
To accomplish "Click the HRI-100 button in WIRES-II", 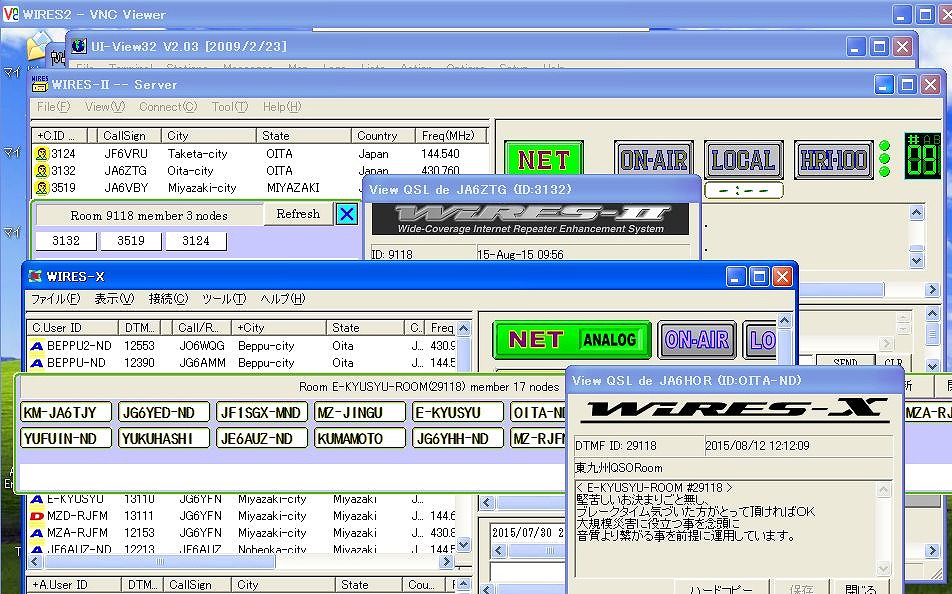I will (834, 160).
